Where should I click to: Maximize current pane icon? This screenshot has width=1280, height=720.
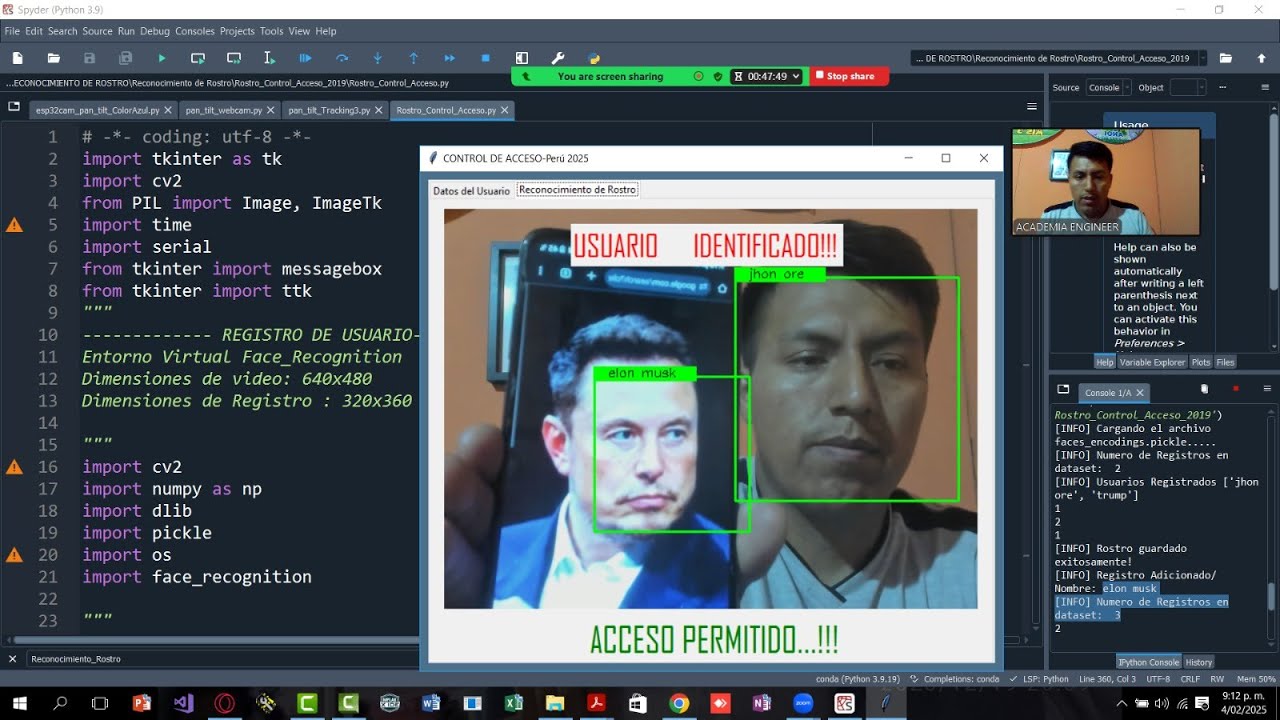pyautogui.click(x=522, y=58)
